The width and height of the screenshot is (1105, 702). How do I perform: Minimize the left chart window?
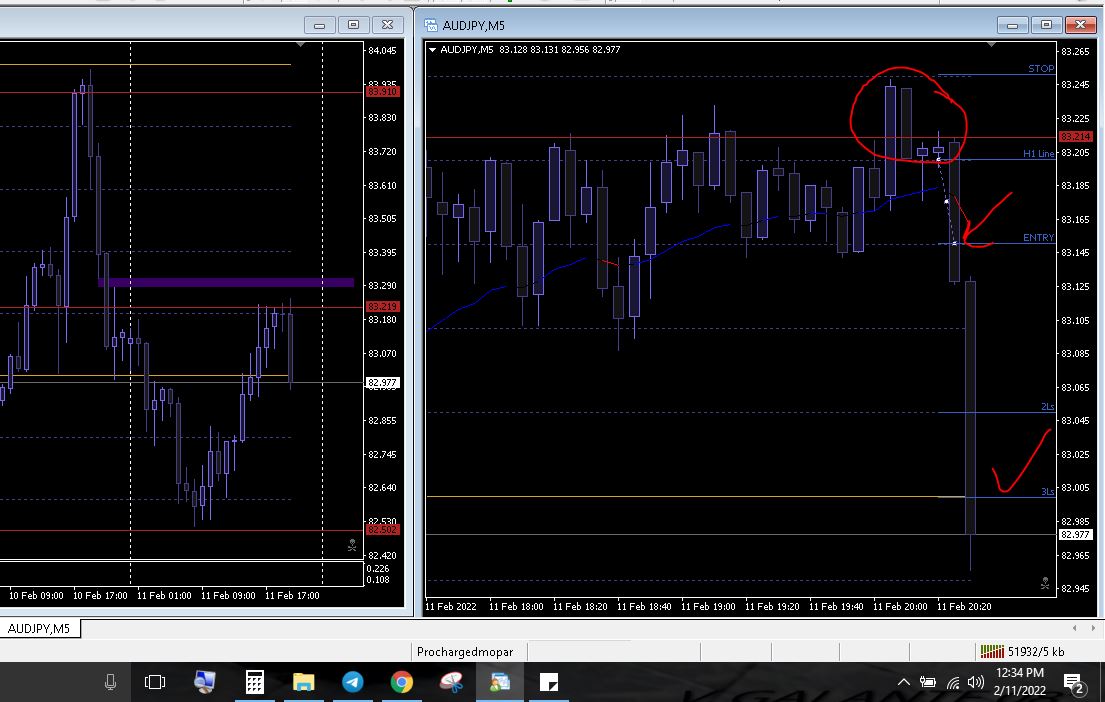319,25
